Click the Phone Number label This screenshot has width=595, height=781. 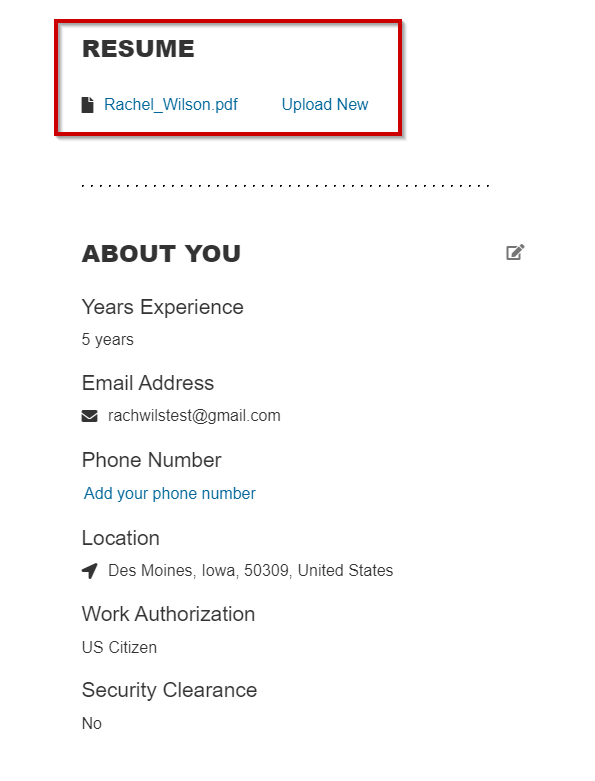(x=151, y=460)
